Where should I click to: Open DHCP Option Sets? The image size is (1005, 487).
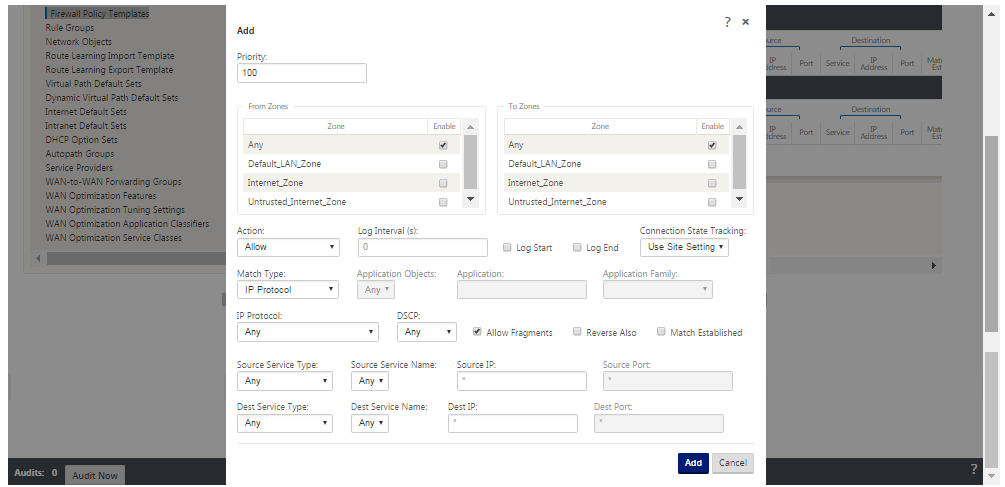[x=81, y=140]
